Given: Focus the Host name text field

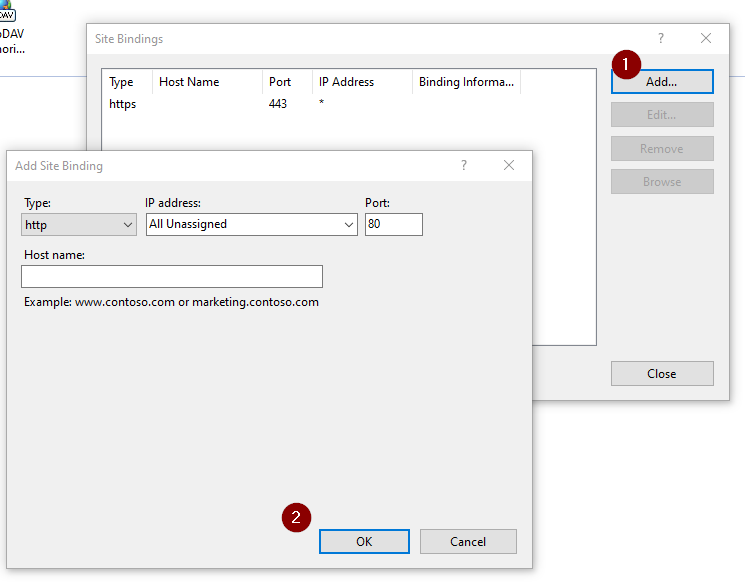Looking at the screenshot, I should click(x=172, y=276).
